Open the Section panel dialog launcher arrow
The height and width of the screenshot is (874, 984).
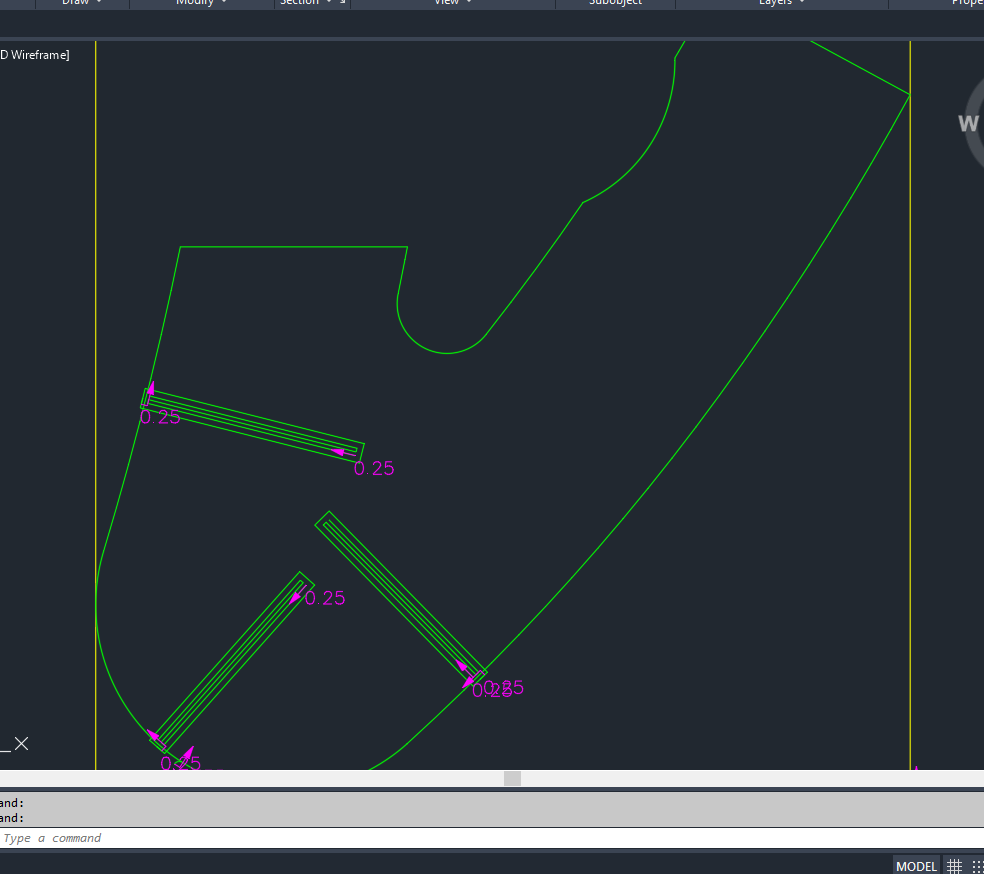point(343,3)
